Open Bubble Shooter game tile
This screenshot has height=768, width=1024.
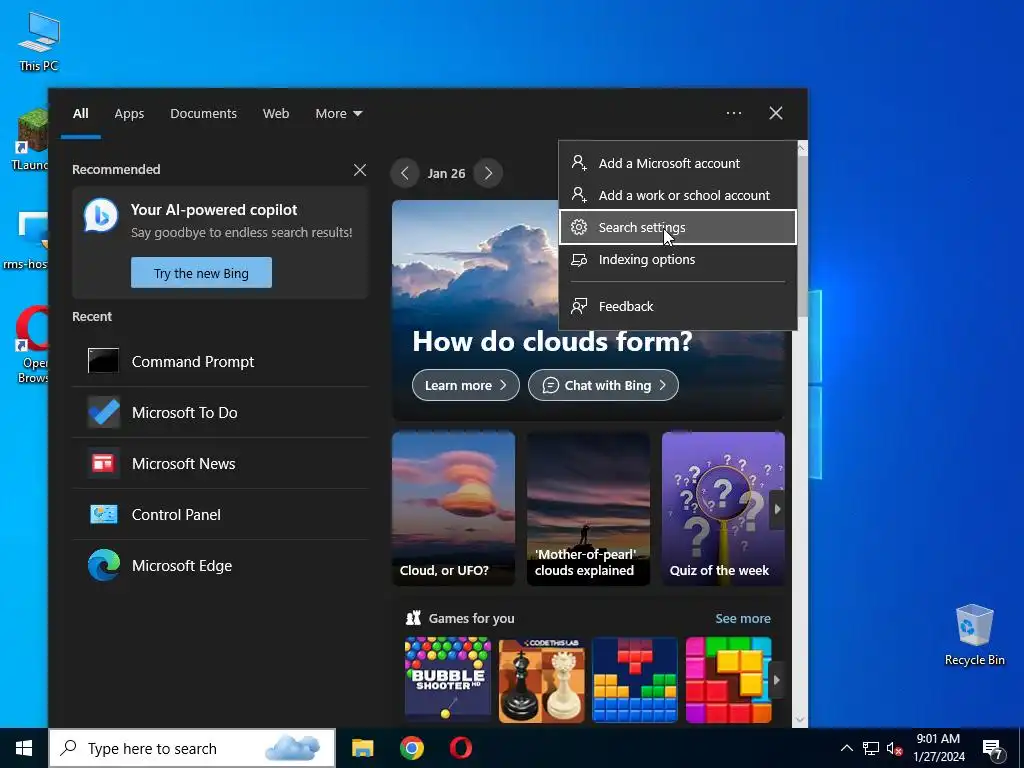pos(448,680)
